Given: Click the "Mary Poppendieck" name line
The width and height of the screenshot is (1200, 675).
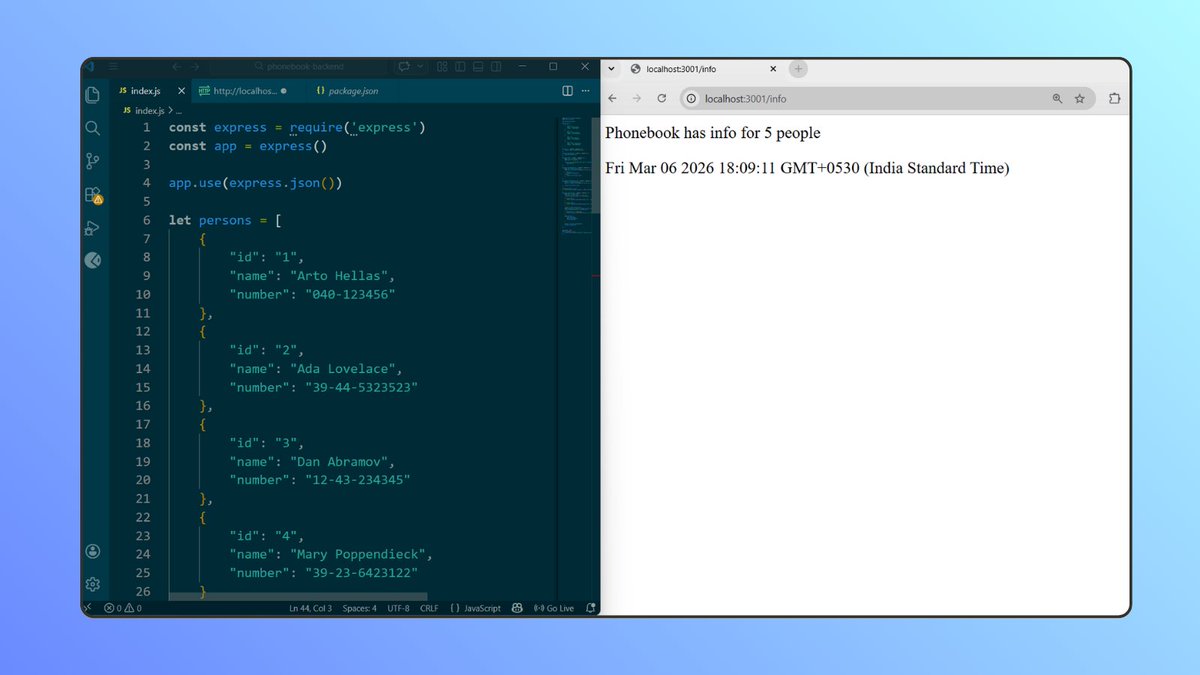Looking at the screenshot, I should coord(331,554).
